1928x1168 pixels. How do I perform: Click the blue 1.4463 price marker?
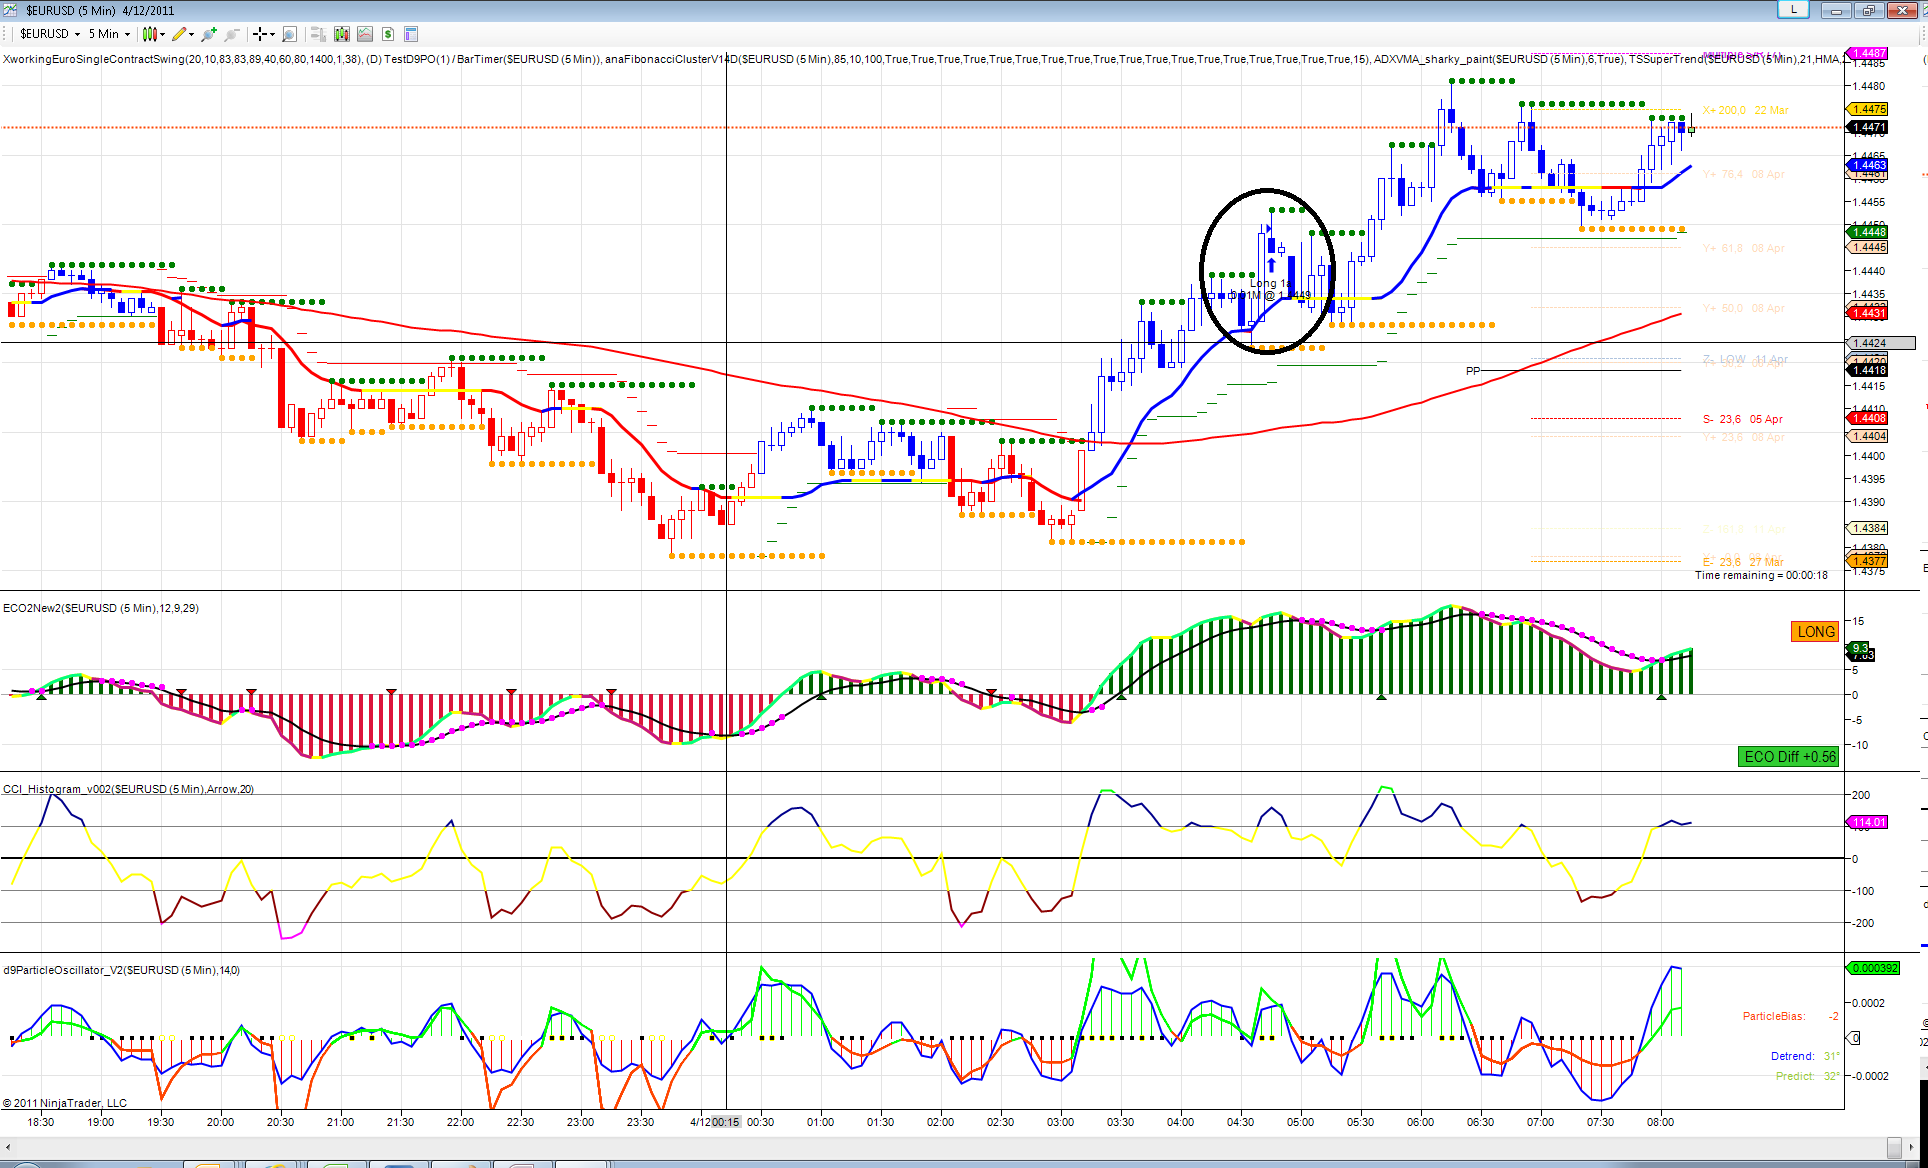point(1867,165)
